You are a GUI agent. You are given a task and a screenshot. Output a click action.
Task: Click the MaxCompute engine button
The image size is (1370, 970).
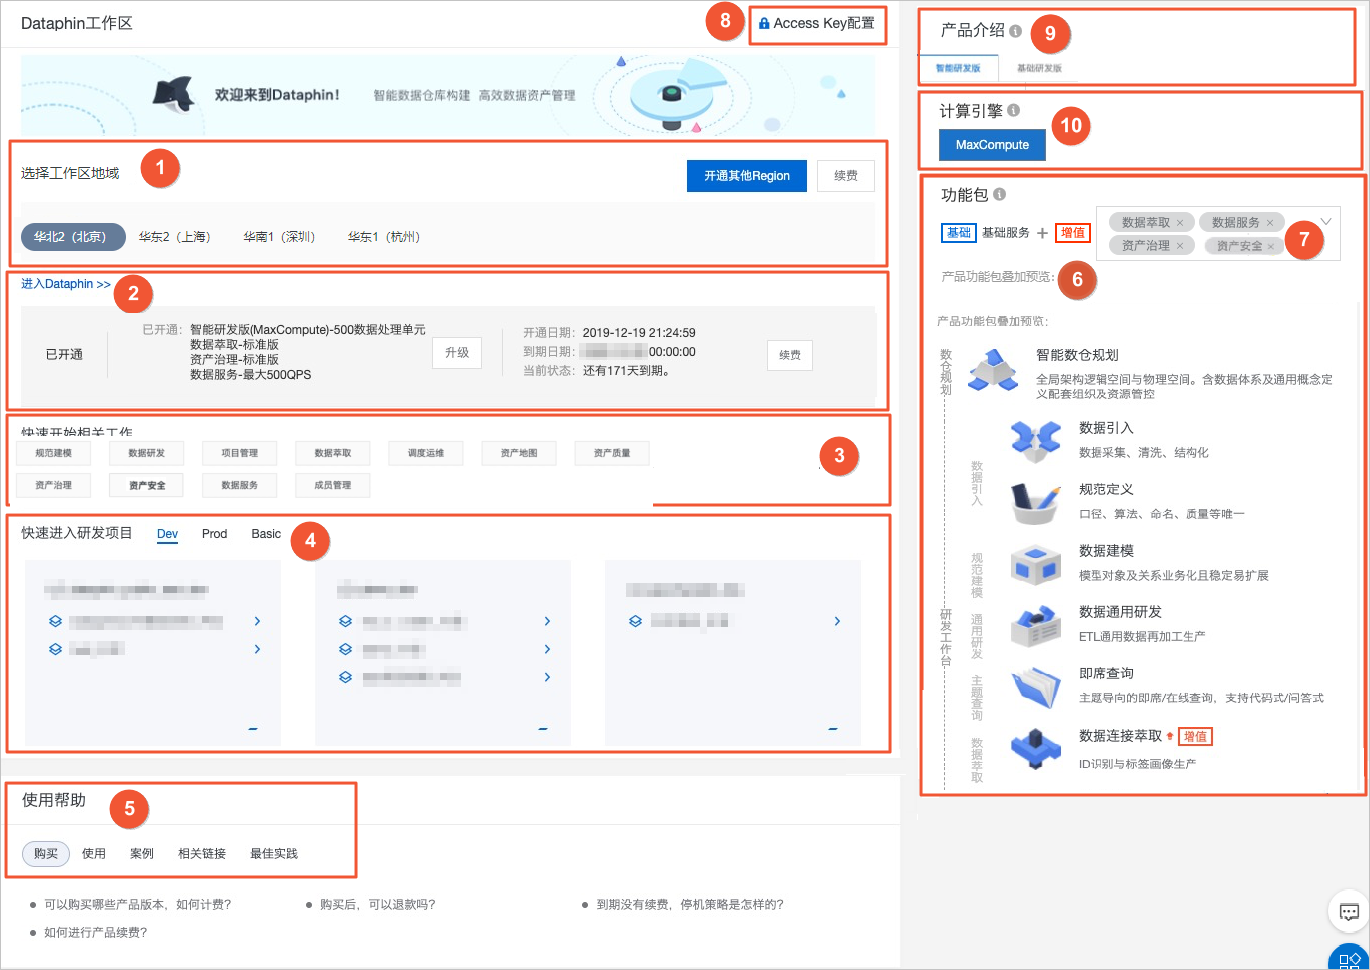(x=992, y=145)
